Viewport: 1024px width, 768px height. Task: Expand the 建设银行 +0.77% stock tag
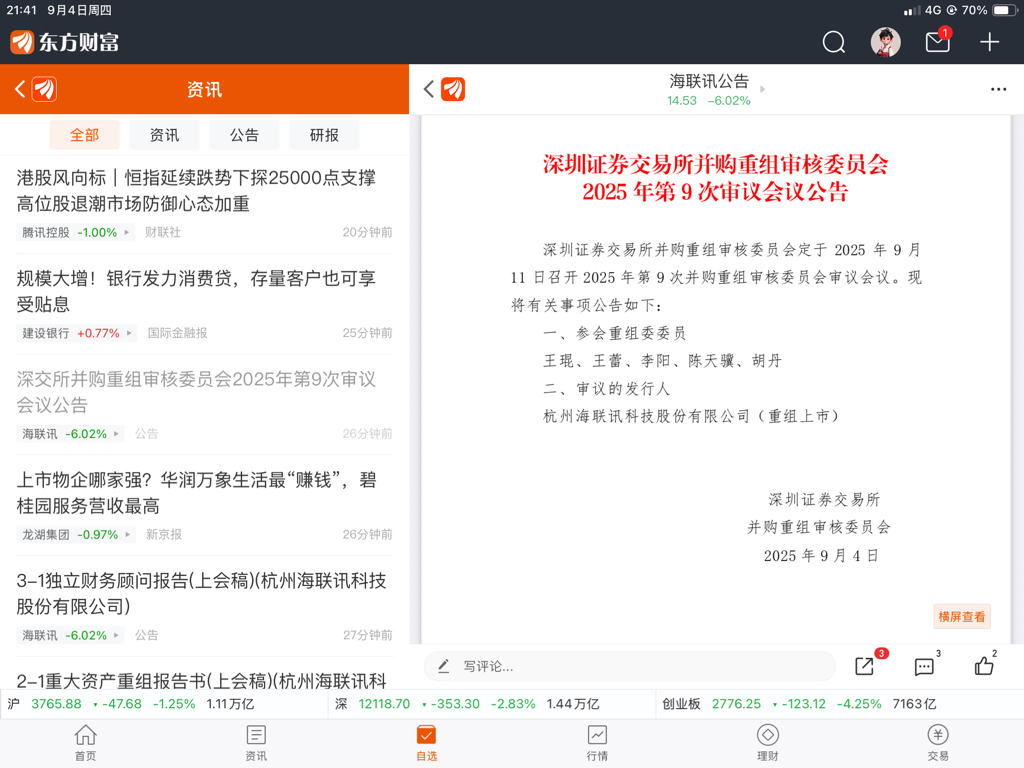pos(76,333)
